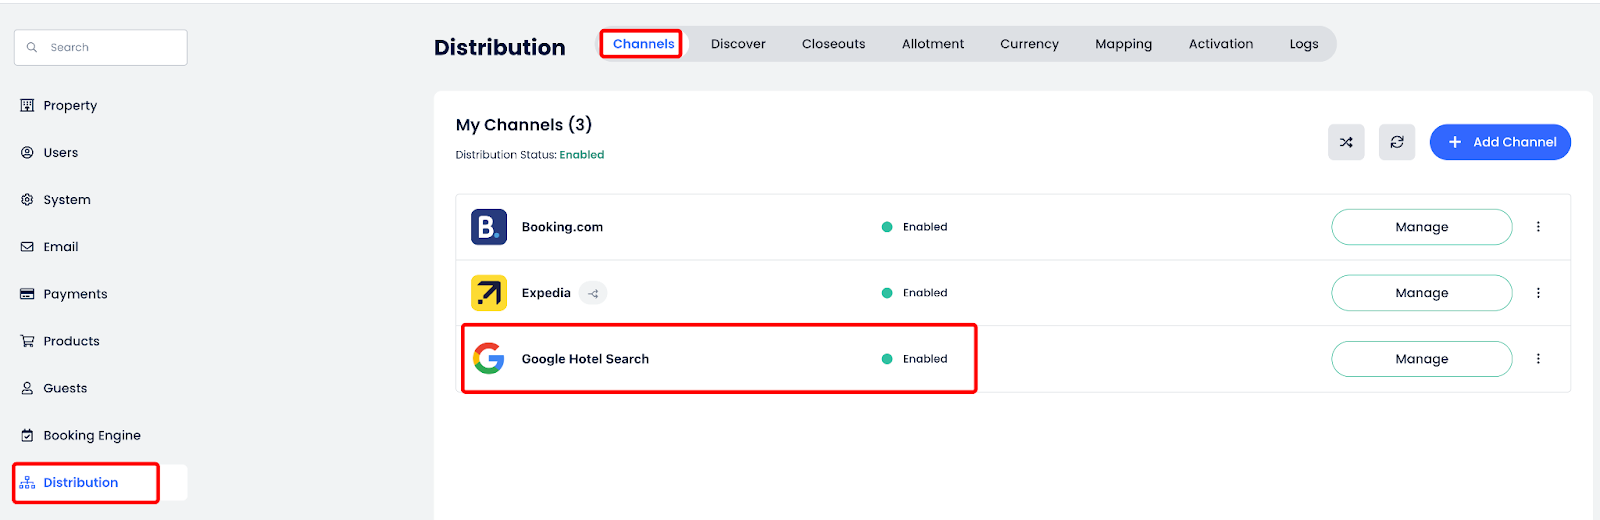The height and width of the screenshot is (520, 1600).
Task: Open Payments in the sidebar
Action: point(75,294)
